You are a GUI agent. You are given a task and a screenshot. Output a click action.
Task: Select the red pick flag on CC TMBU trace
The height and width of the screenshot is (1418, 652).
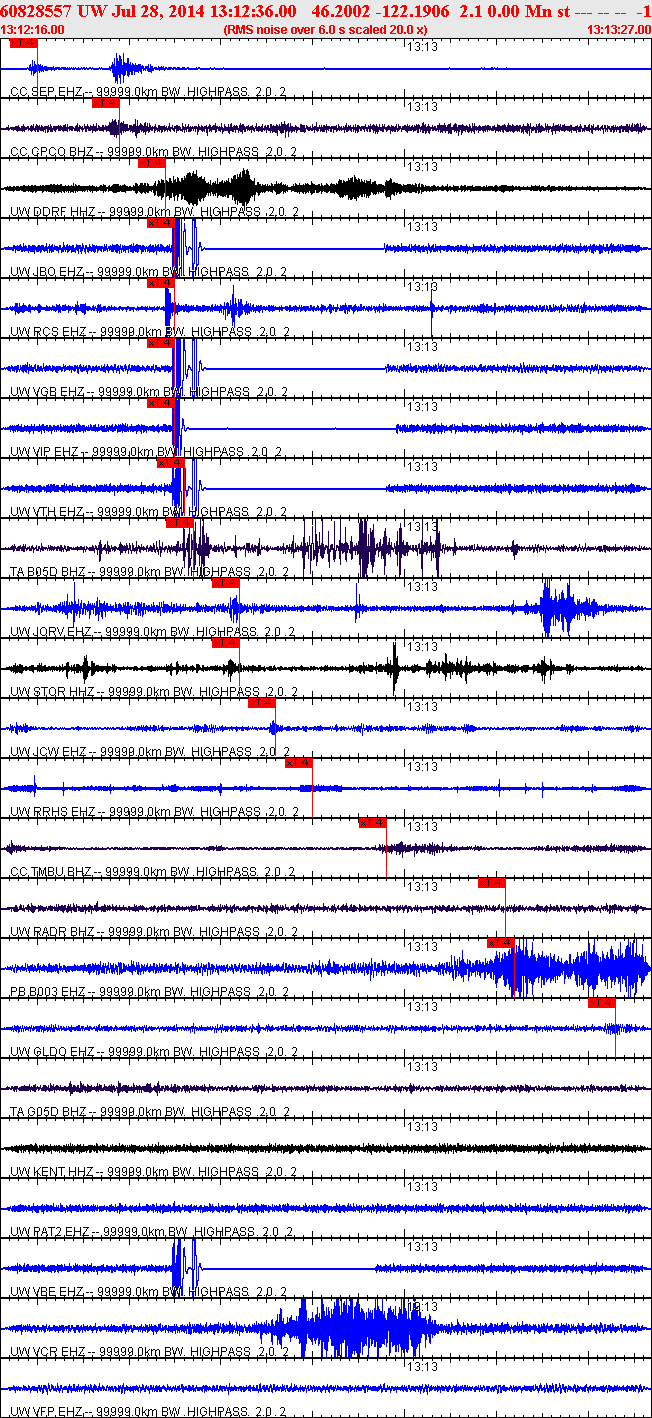click(x=373, y=823)
